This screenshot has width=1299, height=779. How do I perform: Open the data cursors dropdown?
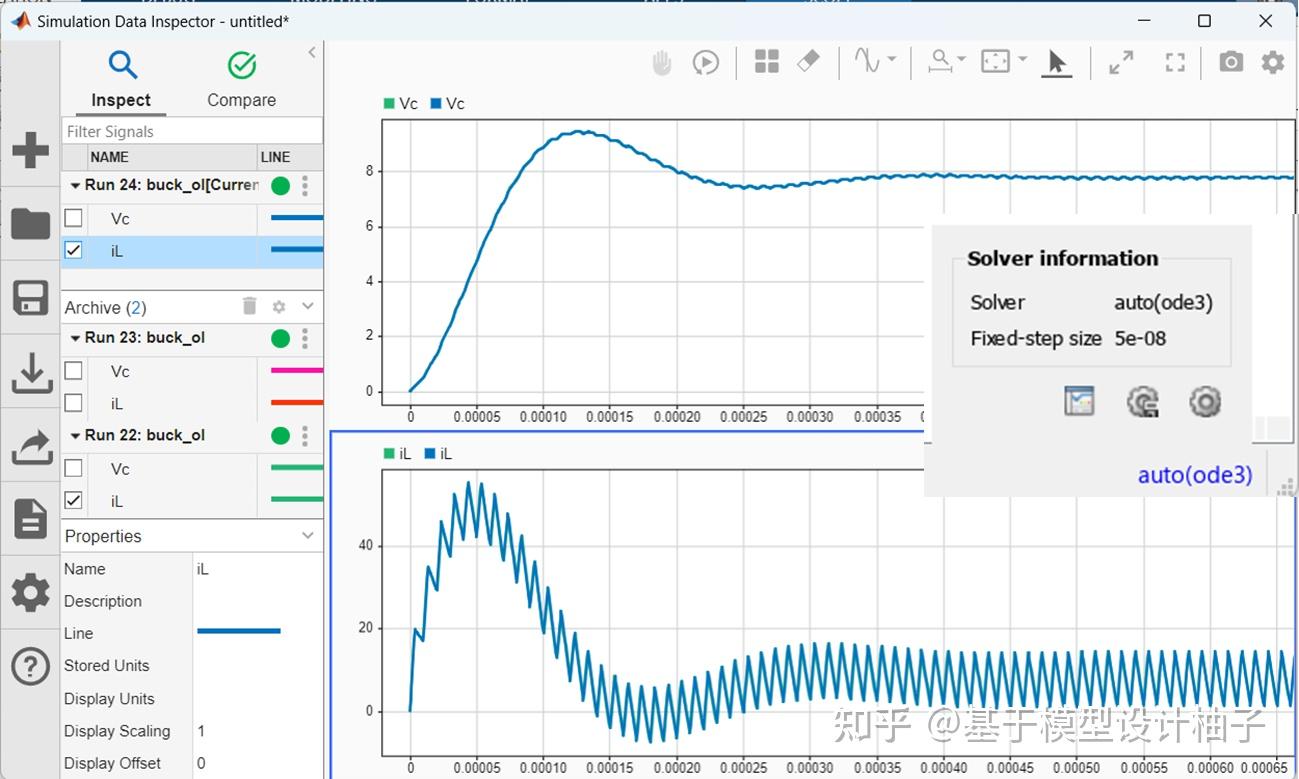[961, 60]
